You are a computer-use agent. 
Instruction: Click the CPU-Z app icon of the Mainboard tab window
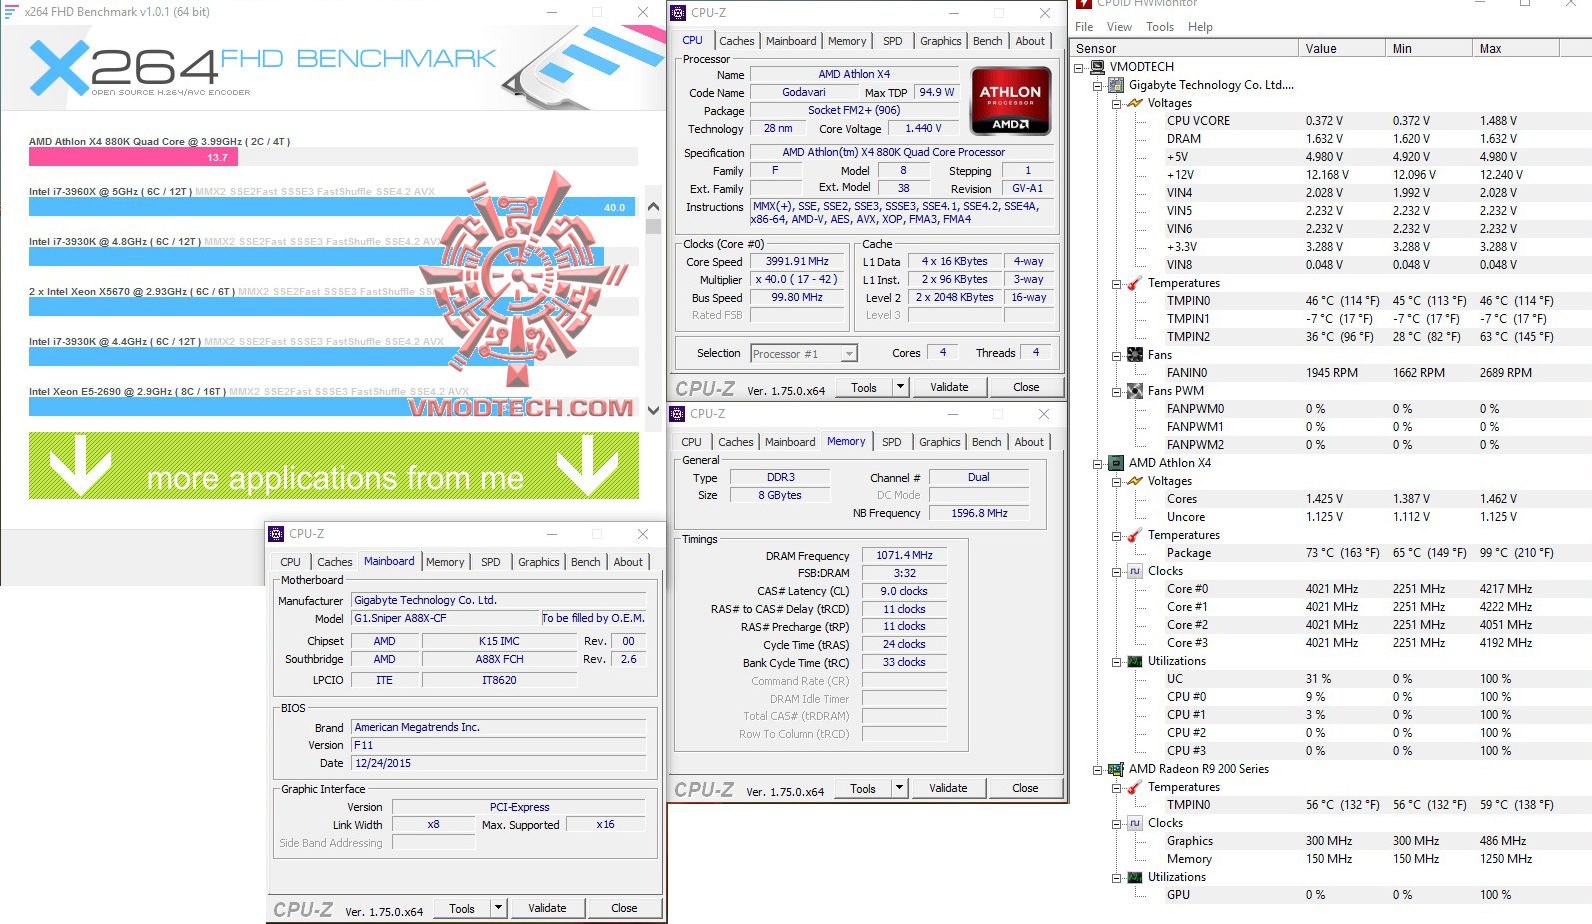coord(277,534)
